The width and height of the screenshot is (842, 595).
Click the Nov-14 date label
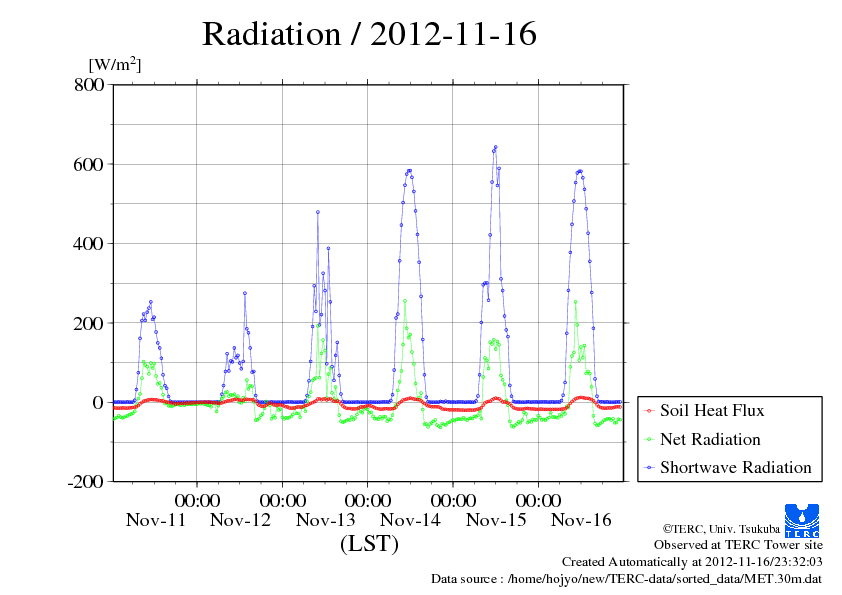tap(410, 520)
